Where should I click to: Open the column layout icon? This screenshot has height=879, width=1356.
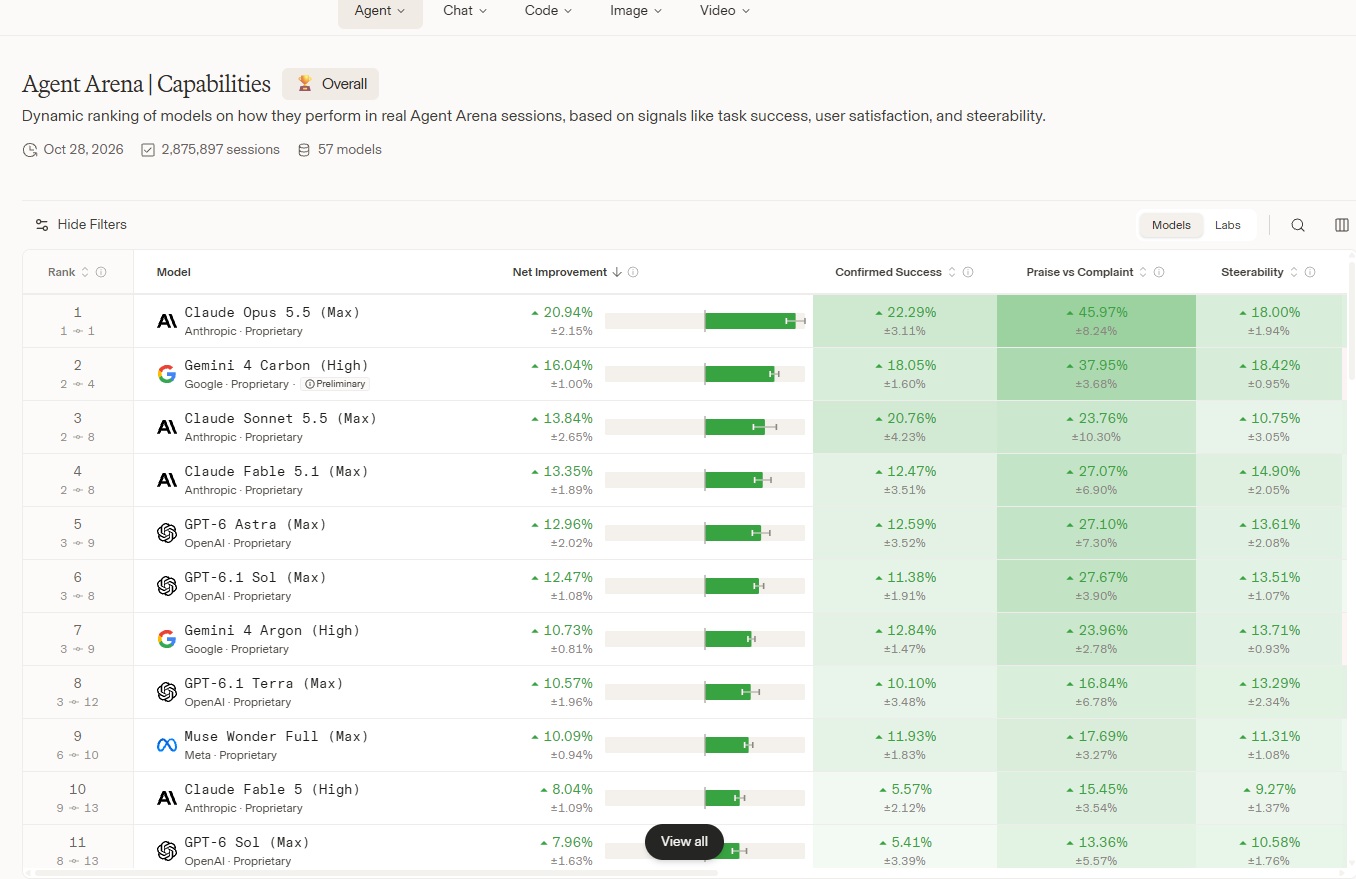pos(1342,225)
